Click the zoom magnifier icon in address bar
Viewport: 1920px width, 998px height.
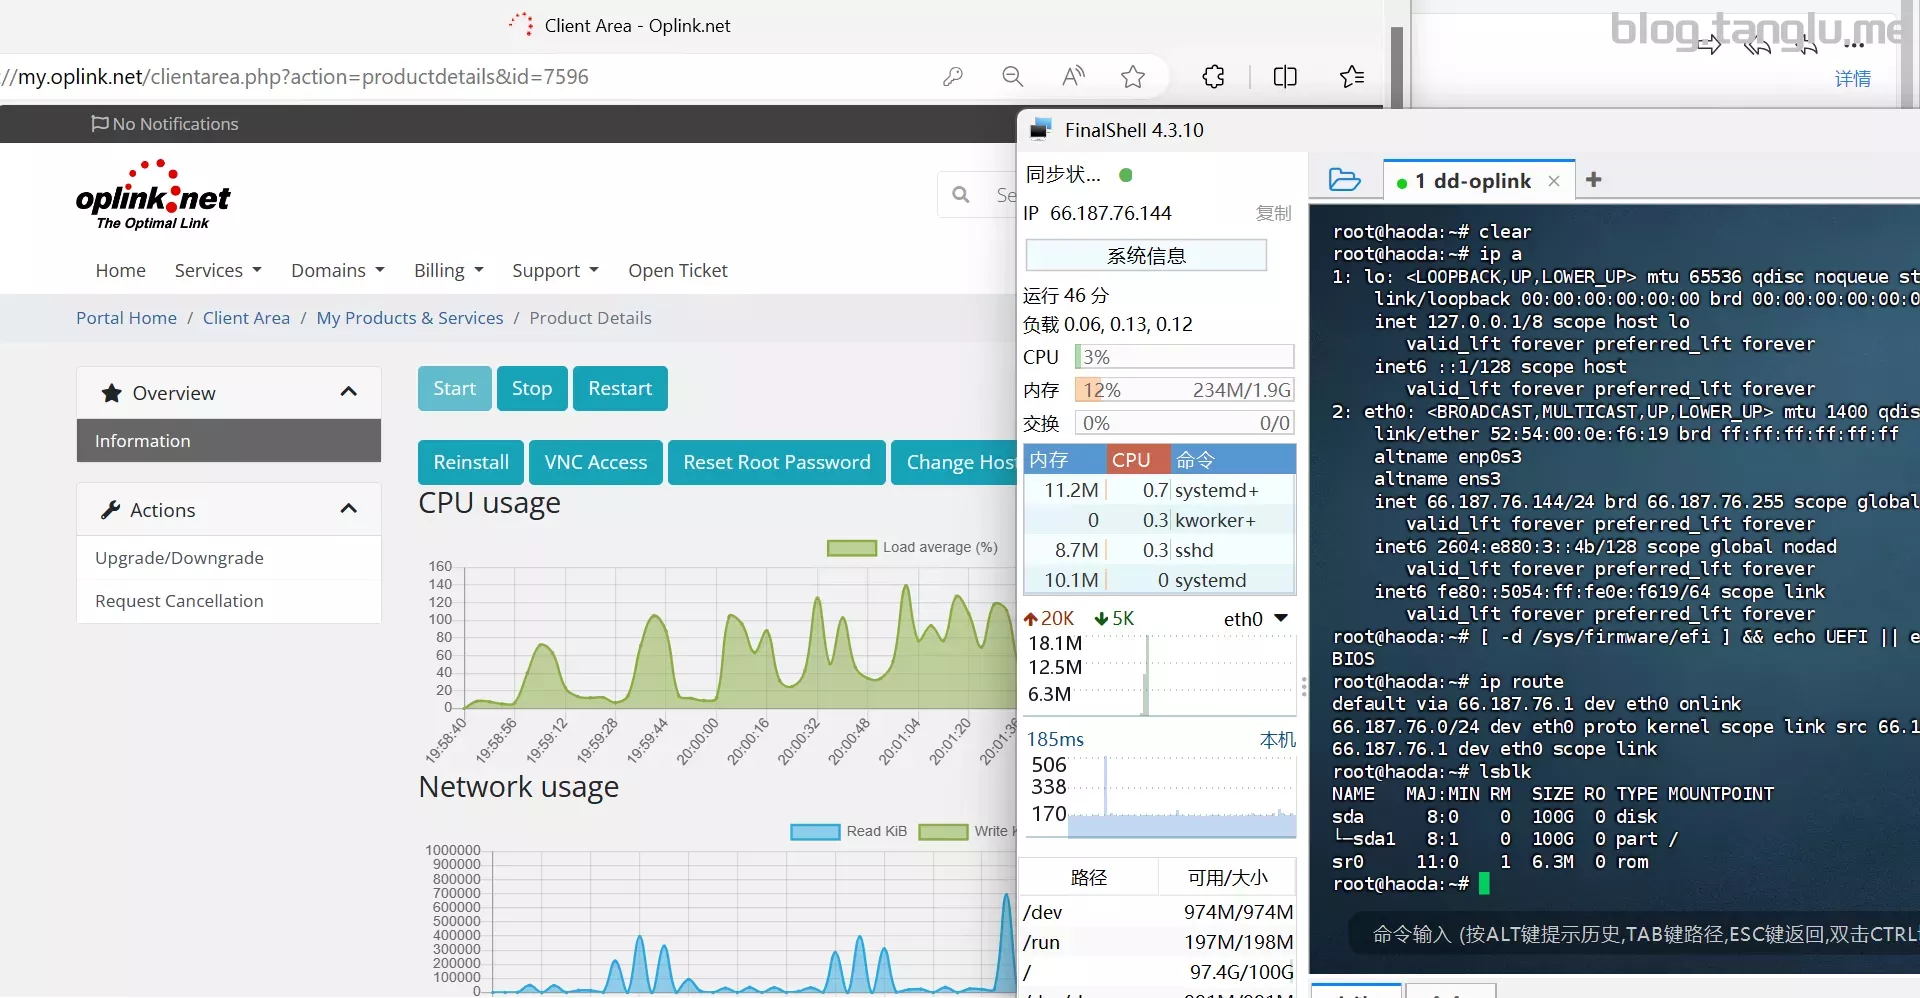pyautogui.click(x=1012, y=77)
